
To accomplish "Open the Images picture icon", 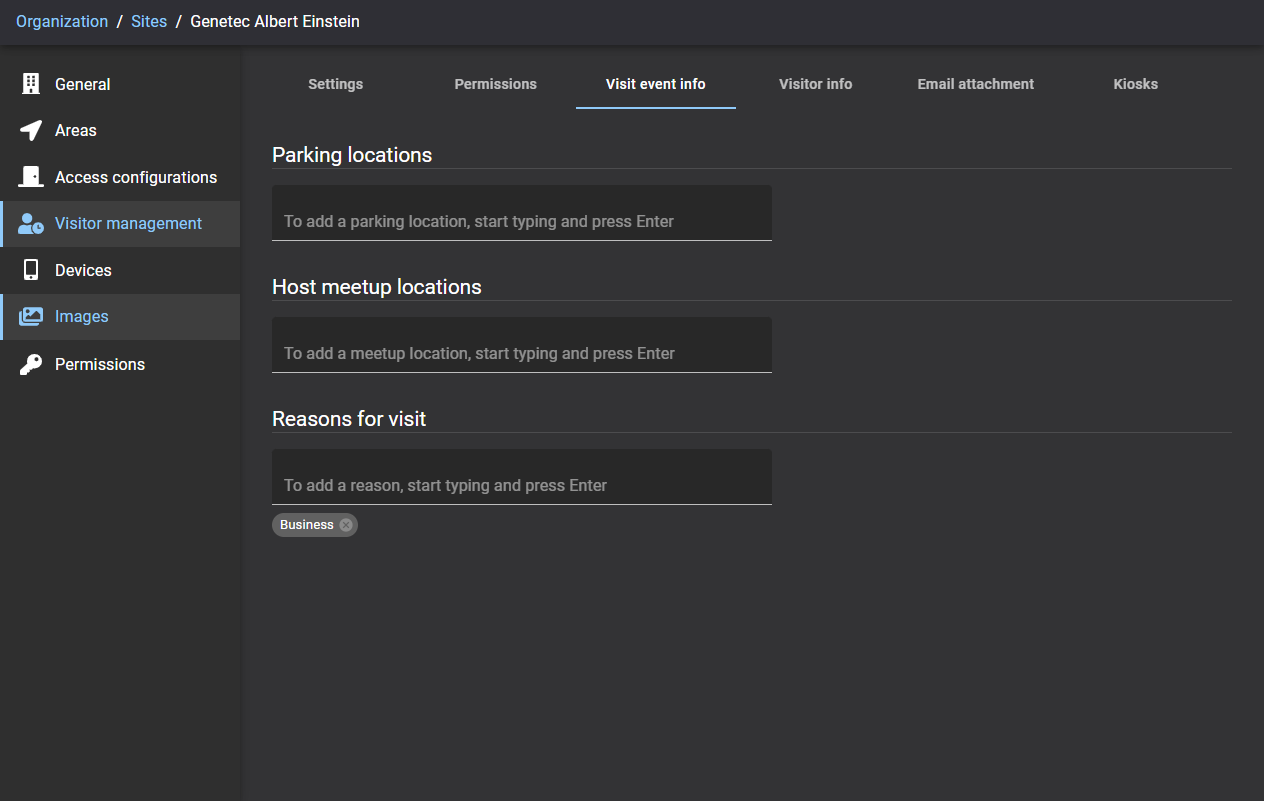I will (x=30, y=316).
